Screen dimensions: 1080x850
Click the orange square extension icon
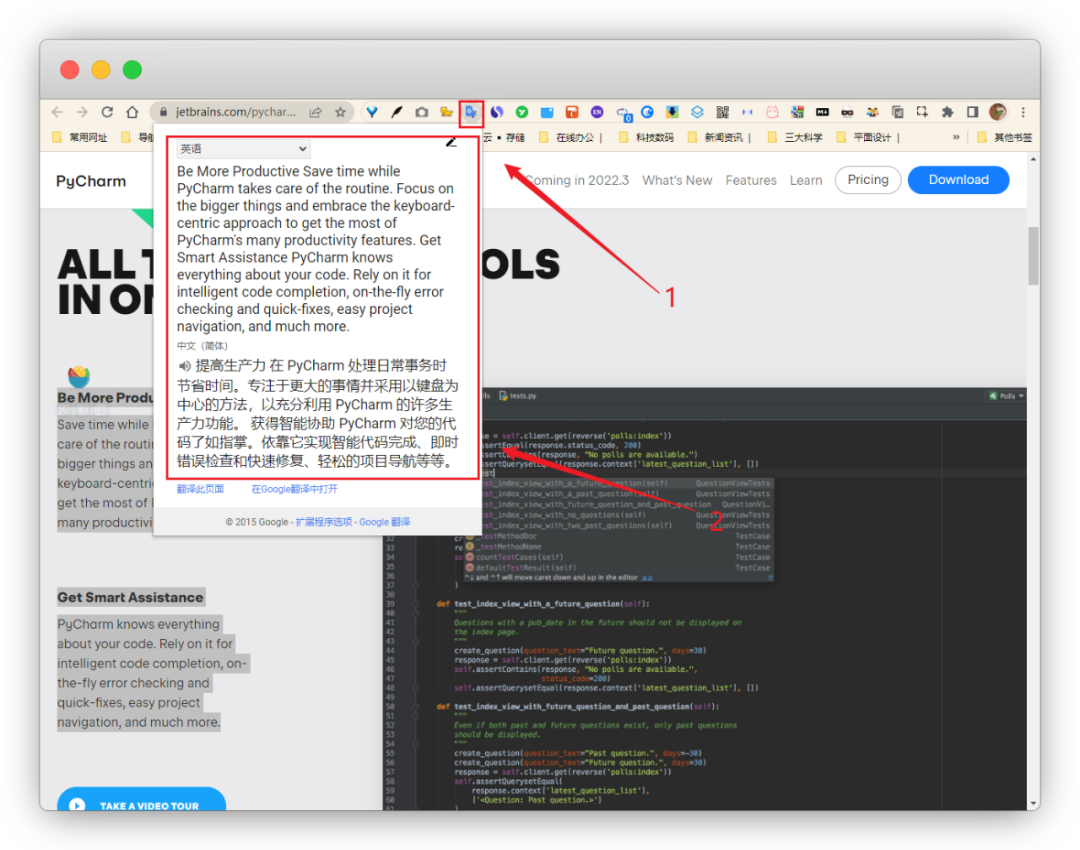click(572, 112)
